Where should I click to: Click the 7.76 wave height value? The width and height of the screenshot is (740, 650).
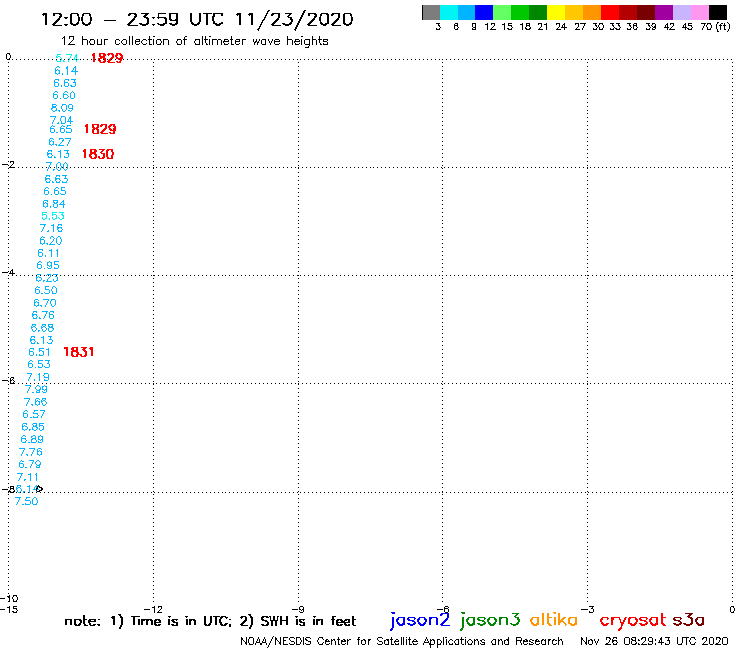tap(31, 452)
